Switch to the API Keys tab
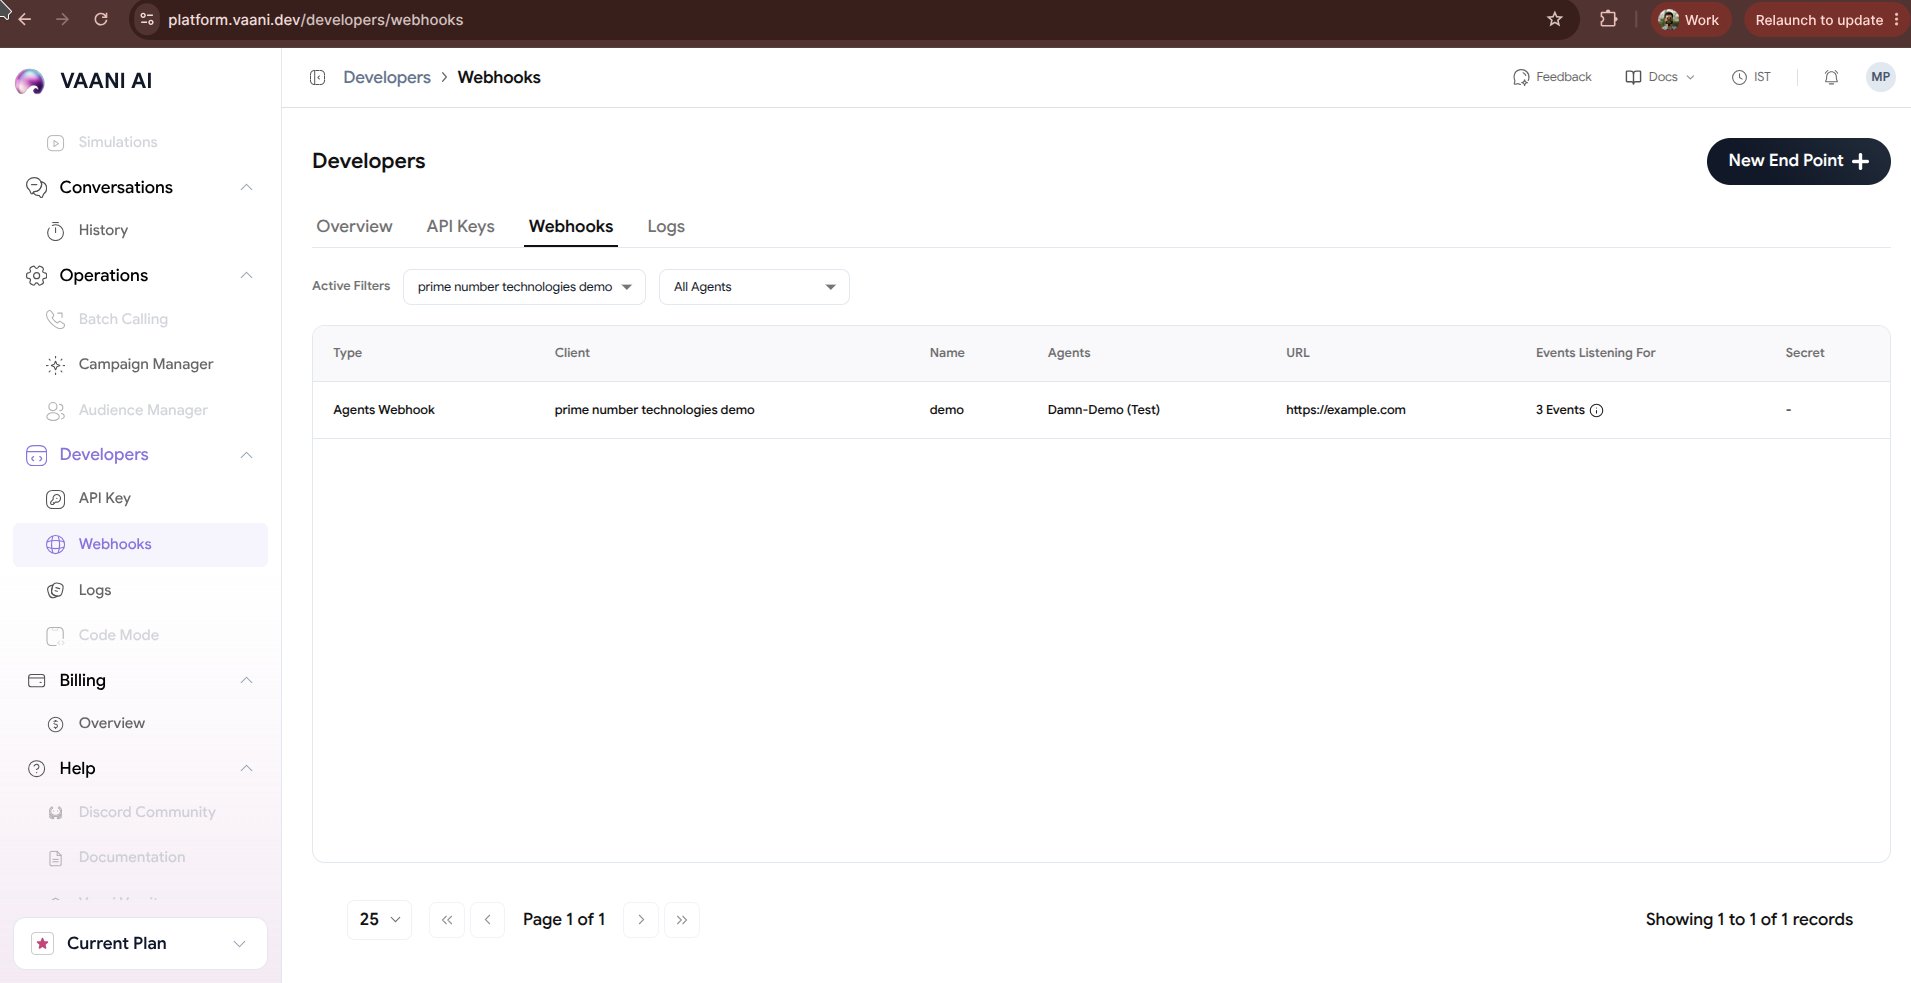The image size is (1911, 983). click(460, 226)
